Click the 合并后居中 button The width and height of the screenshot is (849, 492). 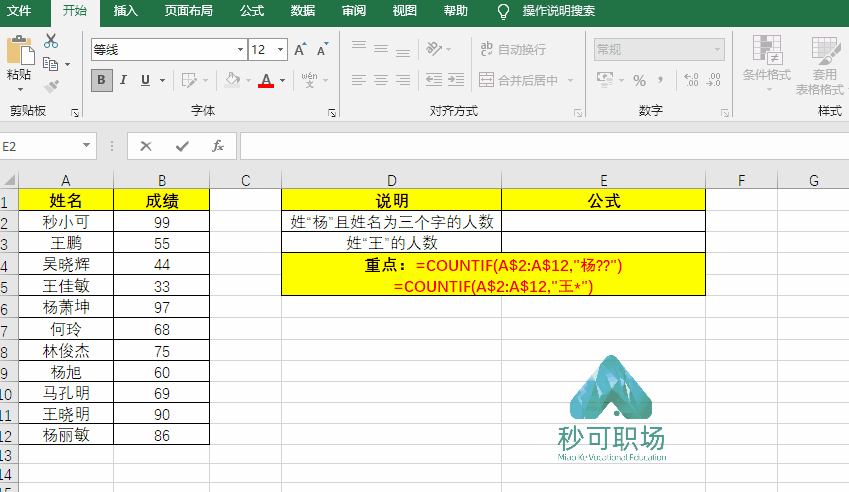pos(519,80)
